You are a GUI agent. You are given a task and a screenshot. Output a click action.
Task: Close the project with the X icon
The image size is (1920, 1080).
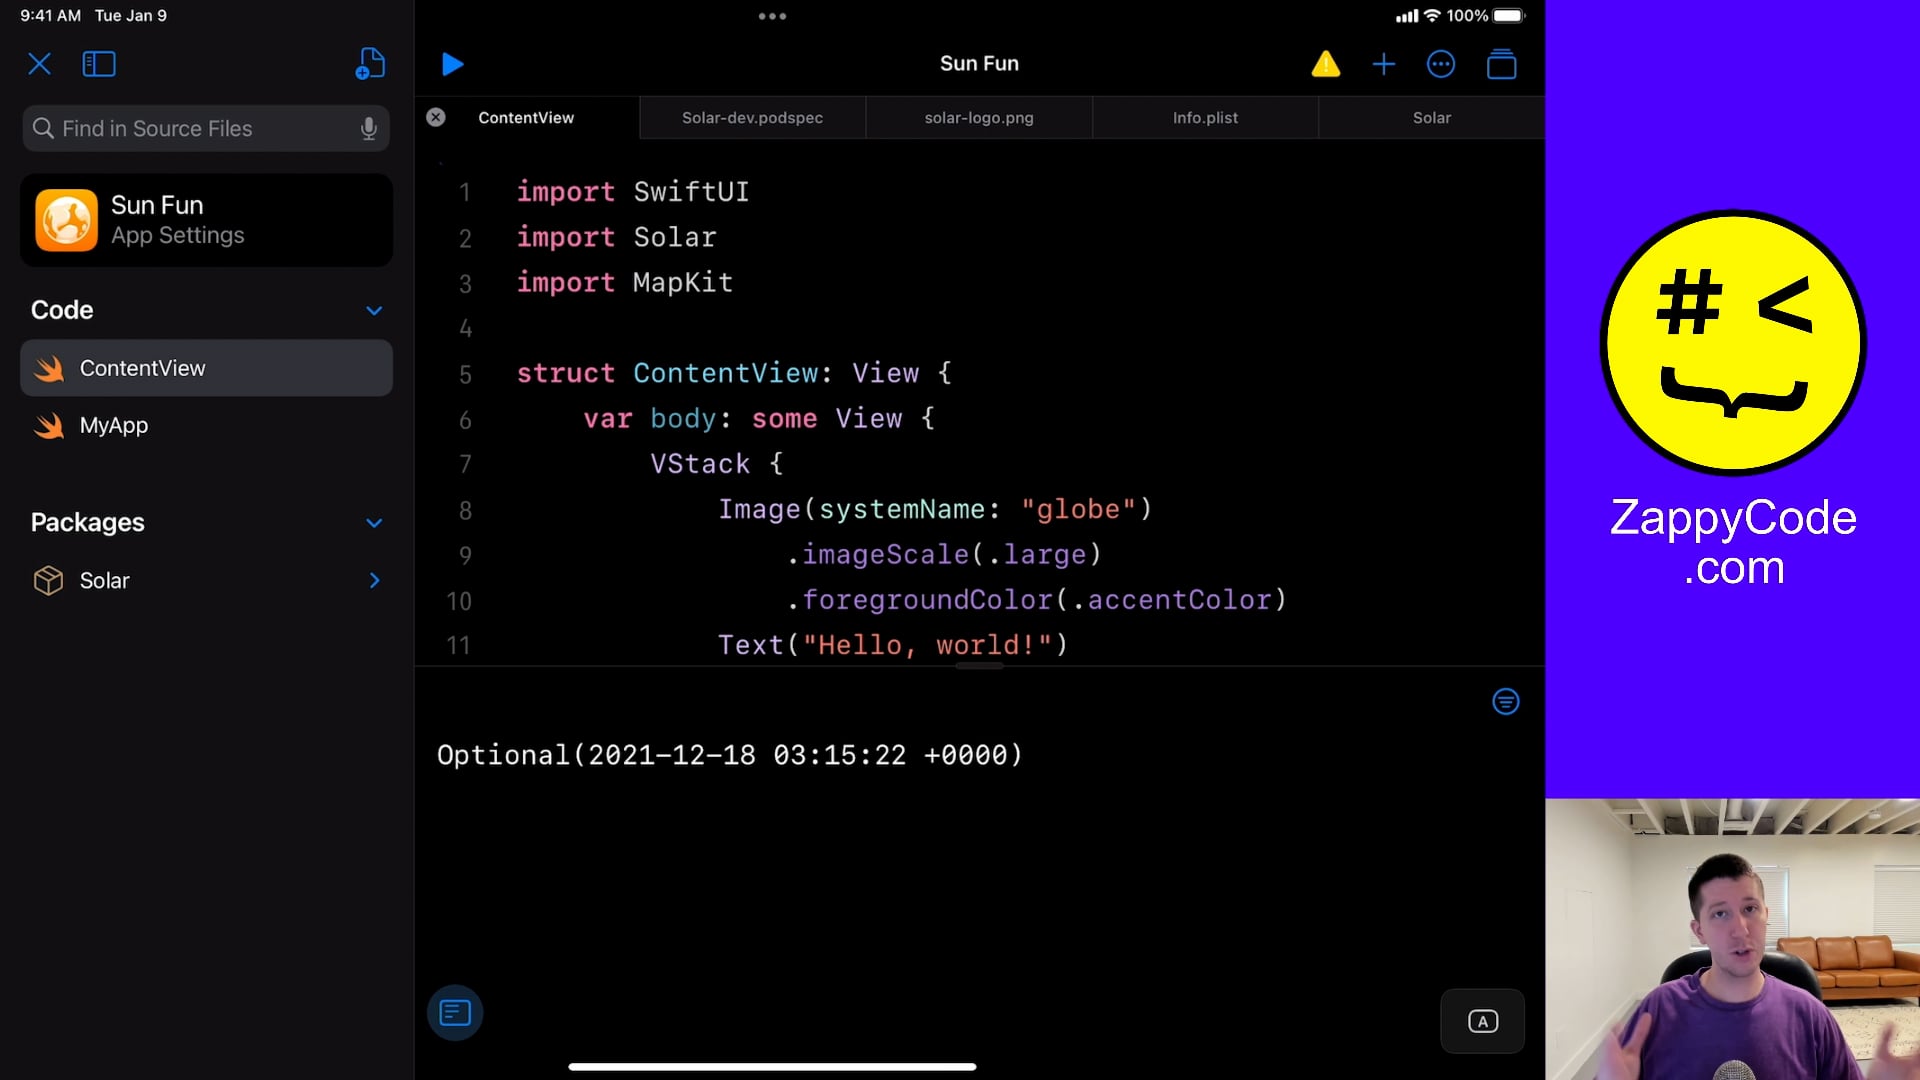40,64
